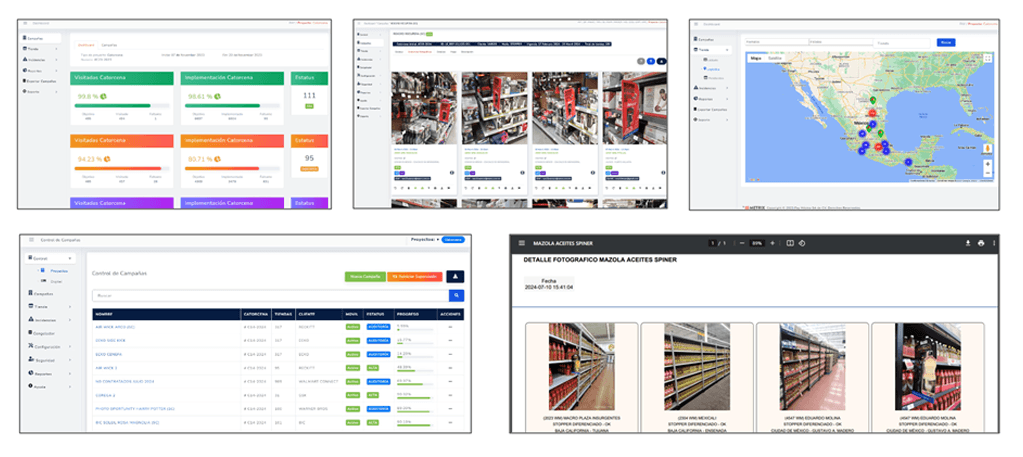Click progress bar of AIR WICK 3 row
This screenshot has height=457, width=1023.
tap(414, 371)
